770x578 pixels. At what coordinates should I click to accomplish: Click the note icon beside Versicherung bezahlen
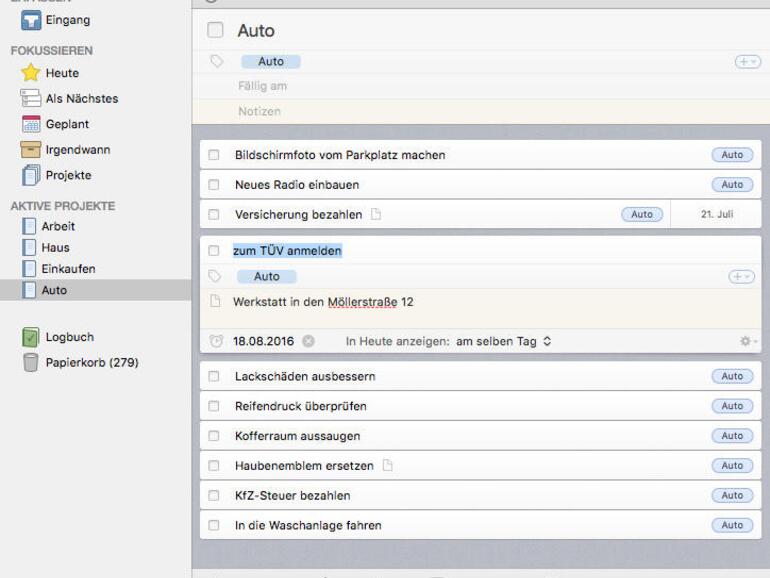(376, 214)
